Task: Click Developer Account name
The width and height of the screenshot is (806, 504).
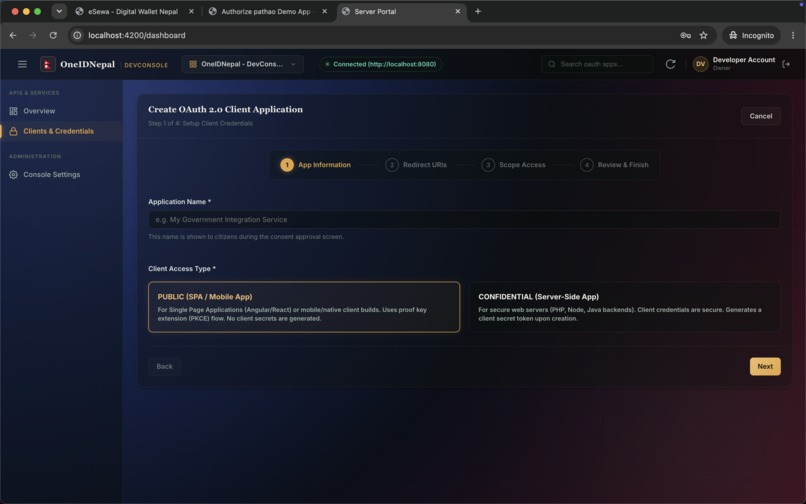Action: click(743, 60)
